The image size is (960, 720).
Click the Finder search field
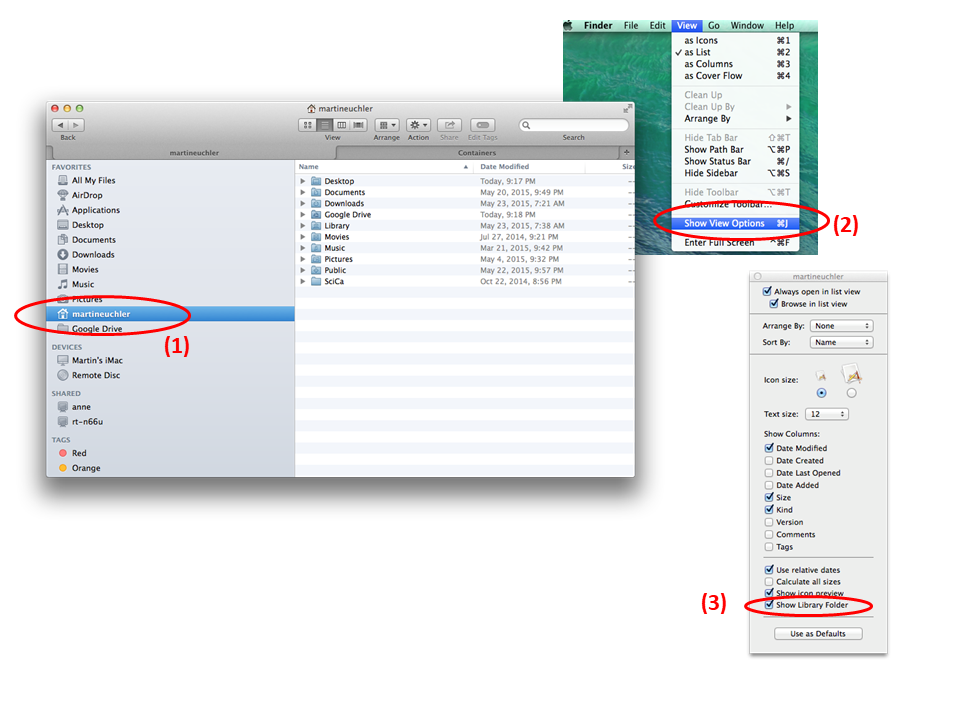[x=574, y=125]
